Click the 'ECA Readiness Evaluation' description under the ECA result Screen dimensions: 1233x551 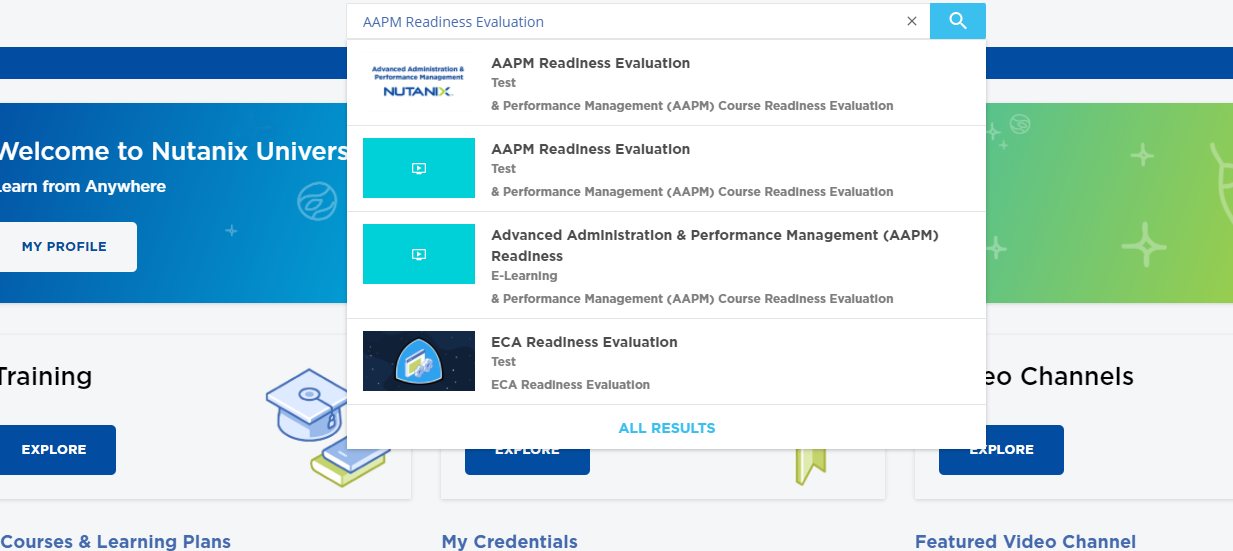click(570, 385)
